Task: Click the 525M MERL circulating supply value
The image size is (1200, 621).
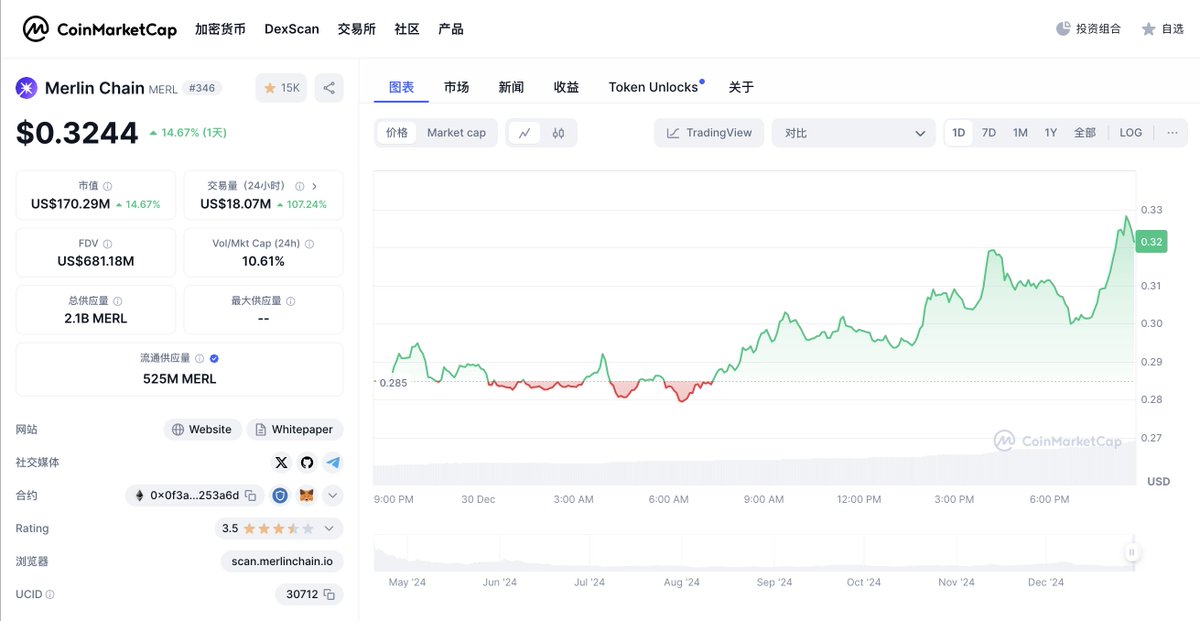Action: coord(180,379)
